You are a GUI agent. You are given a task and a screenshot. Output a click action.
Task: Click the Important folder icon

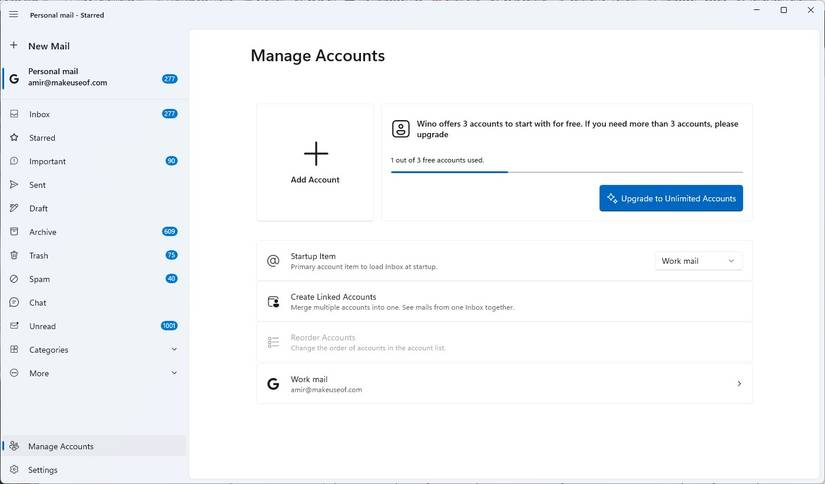[14, 161]
